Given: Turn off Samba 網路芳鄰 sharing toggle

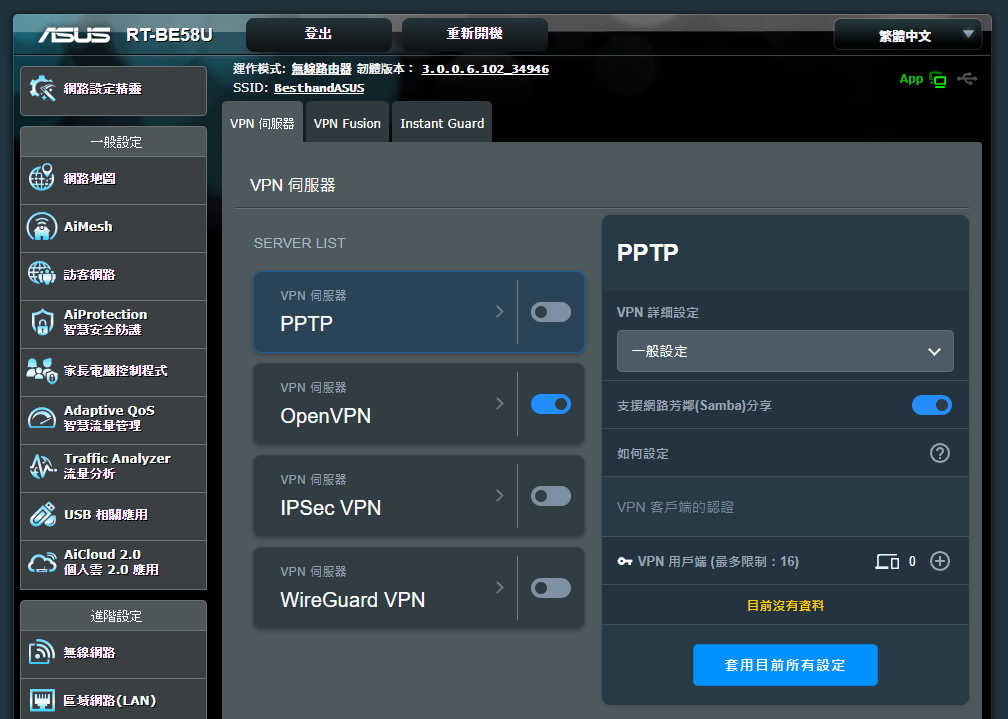Looking at the screenshot, I should pyautogui.click(x=931, y=405).
